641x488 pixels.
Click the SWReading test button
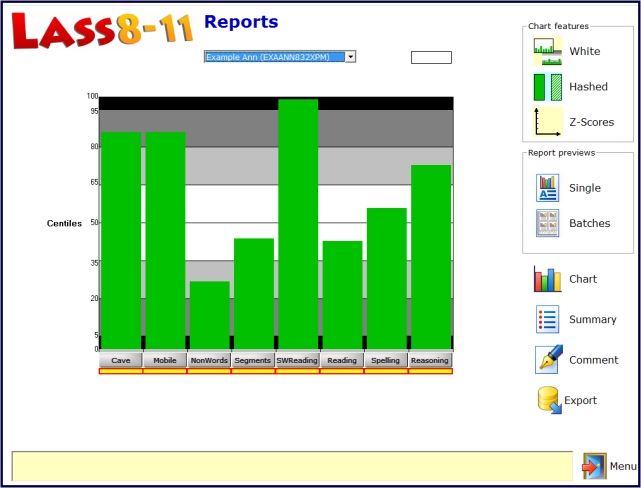point(297,360)
